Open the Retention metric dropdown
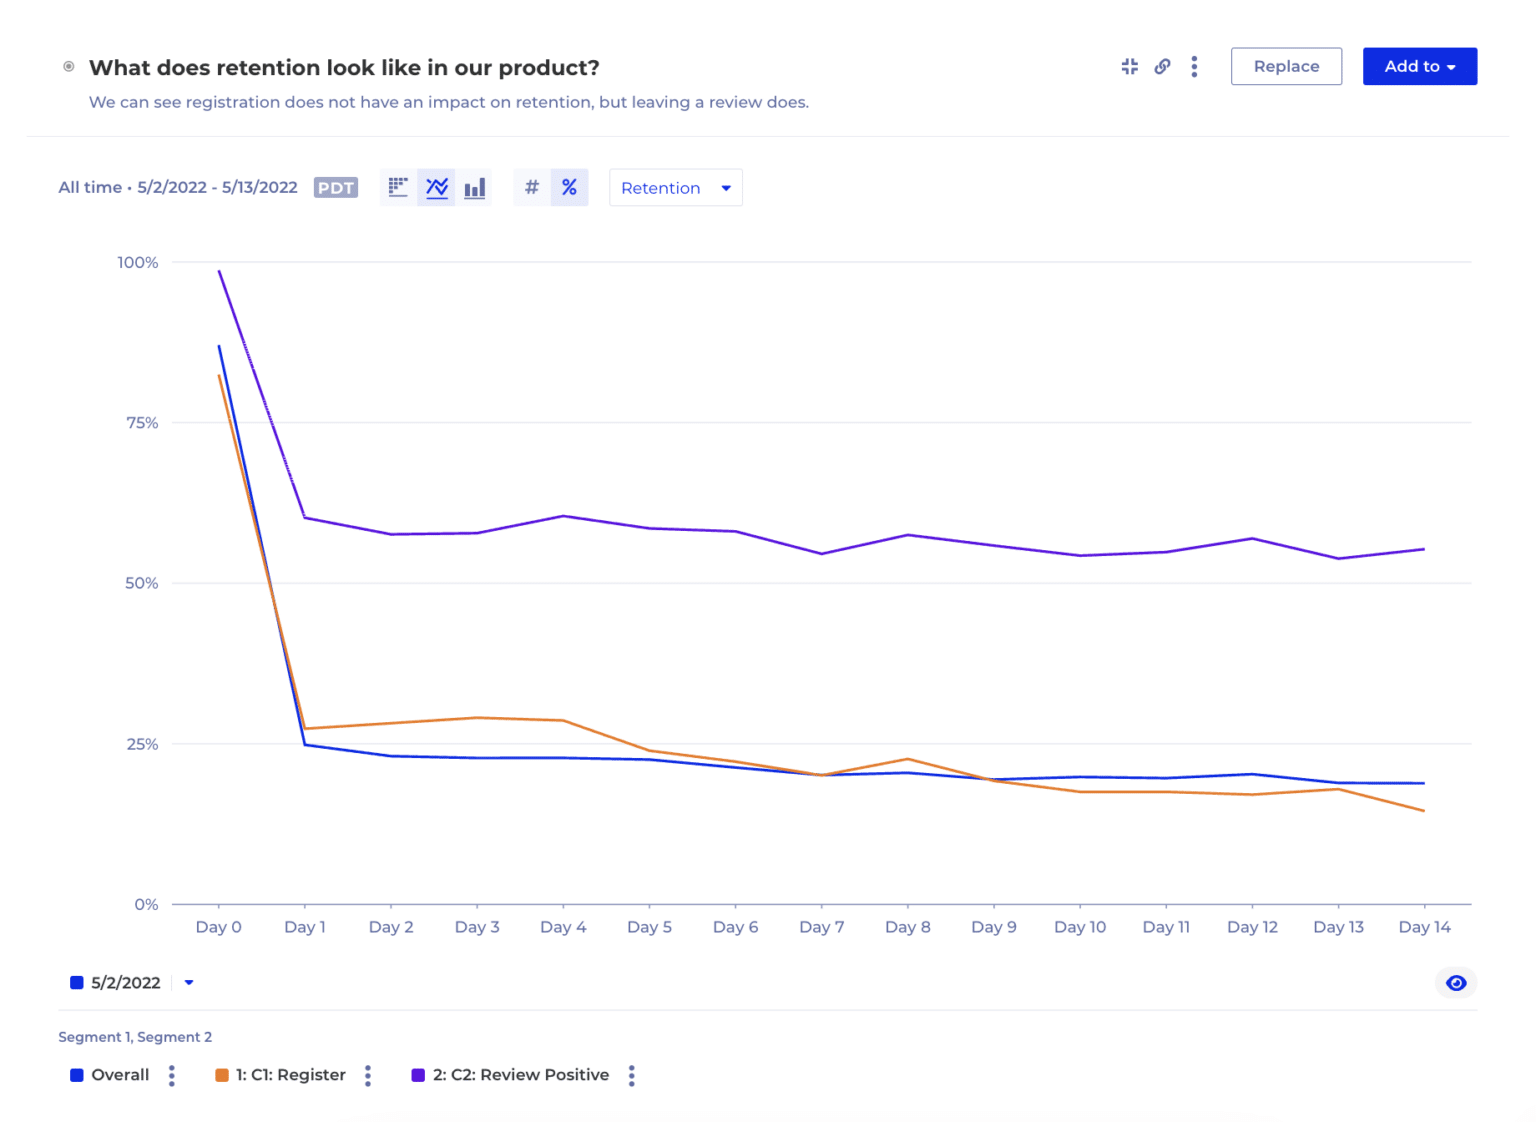Viewport: 1536px width, 1122px height. (675, 188)
